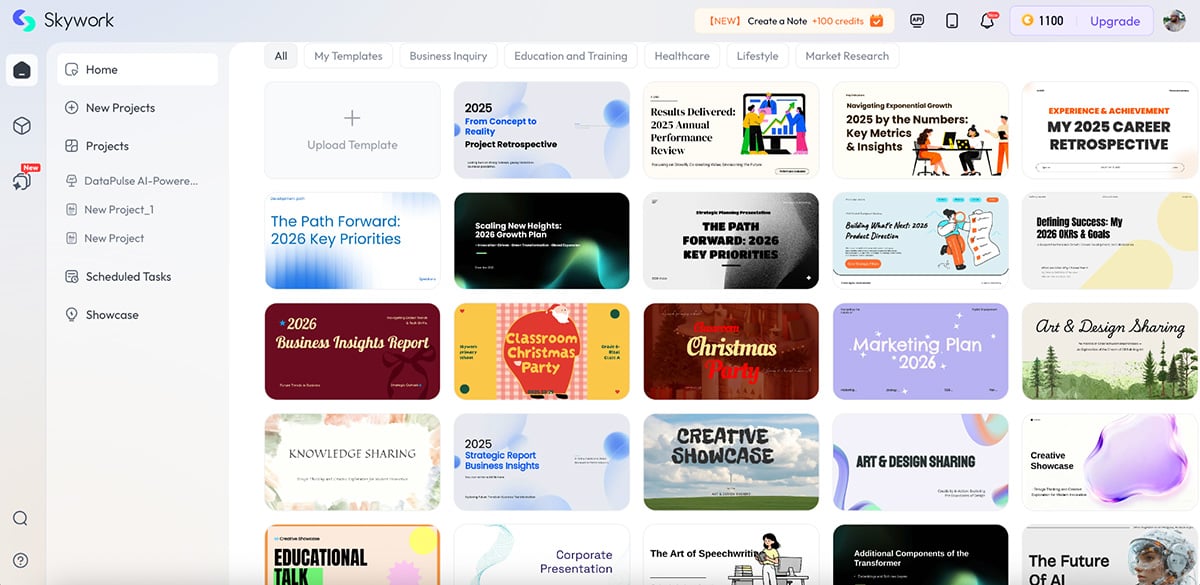
Task: Click the gold coin credits icon
Action: pos(1029,19)
